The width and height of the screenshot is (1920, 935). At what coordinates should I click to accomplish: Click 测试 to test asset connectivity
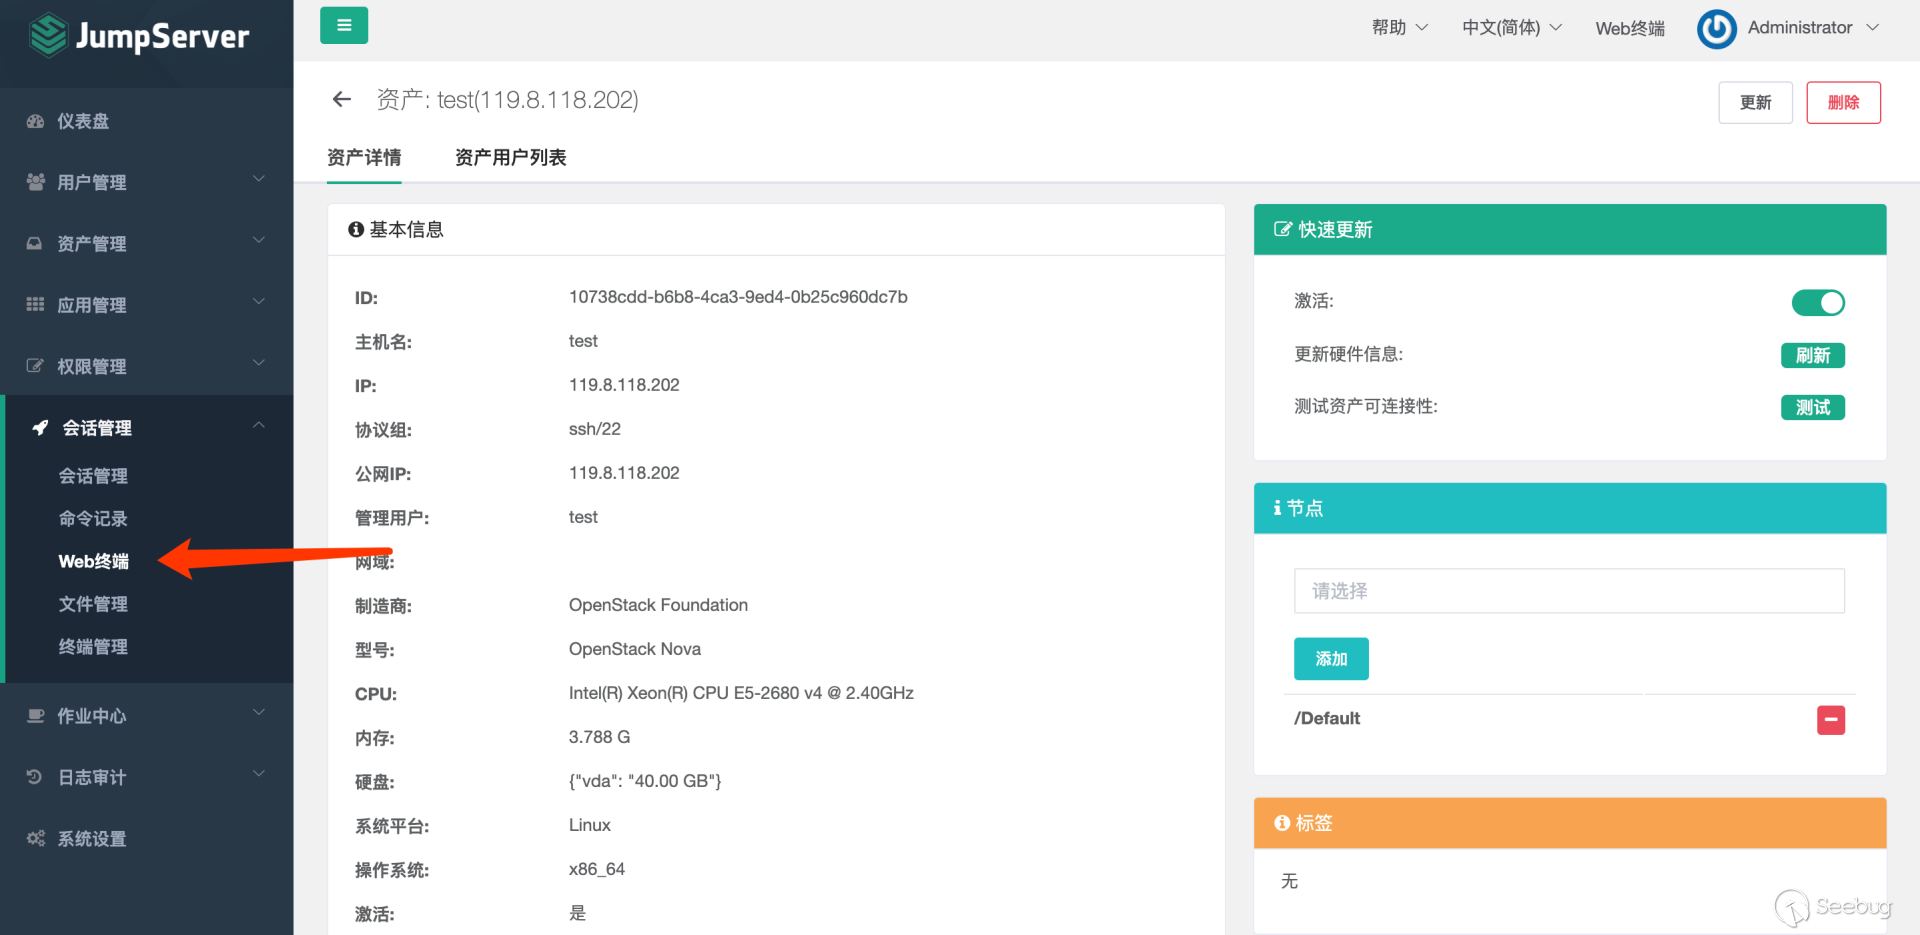[1812, 407]
